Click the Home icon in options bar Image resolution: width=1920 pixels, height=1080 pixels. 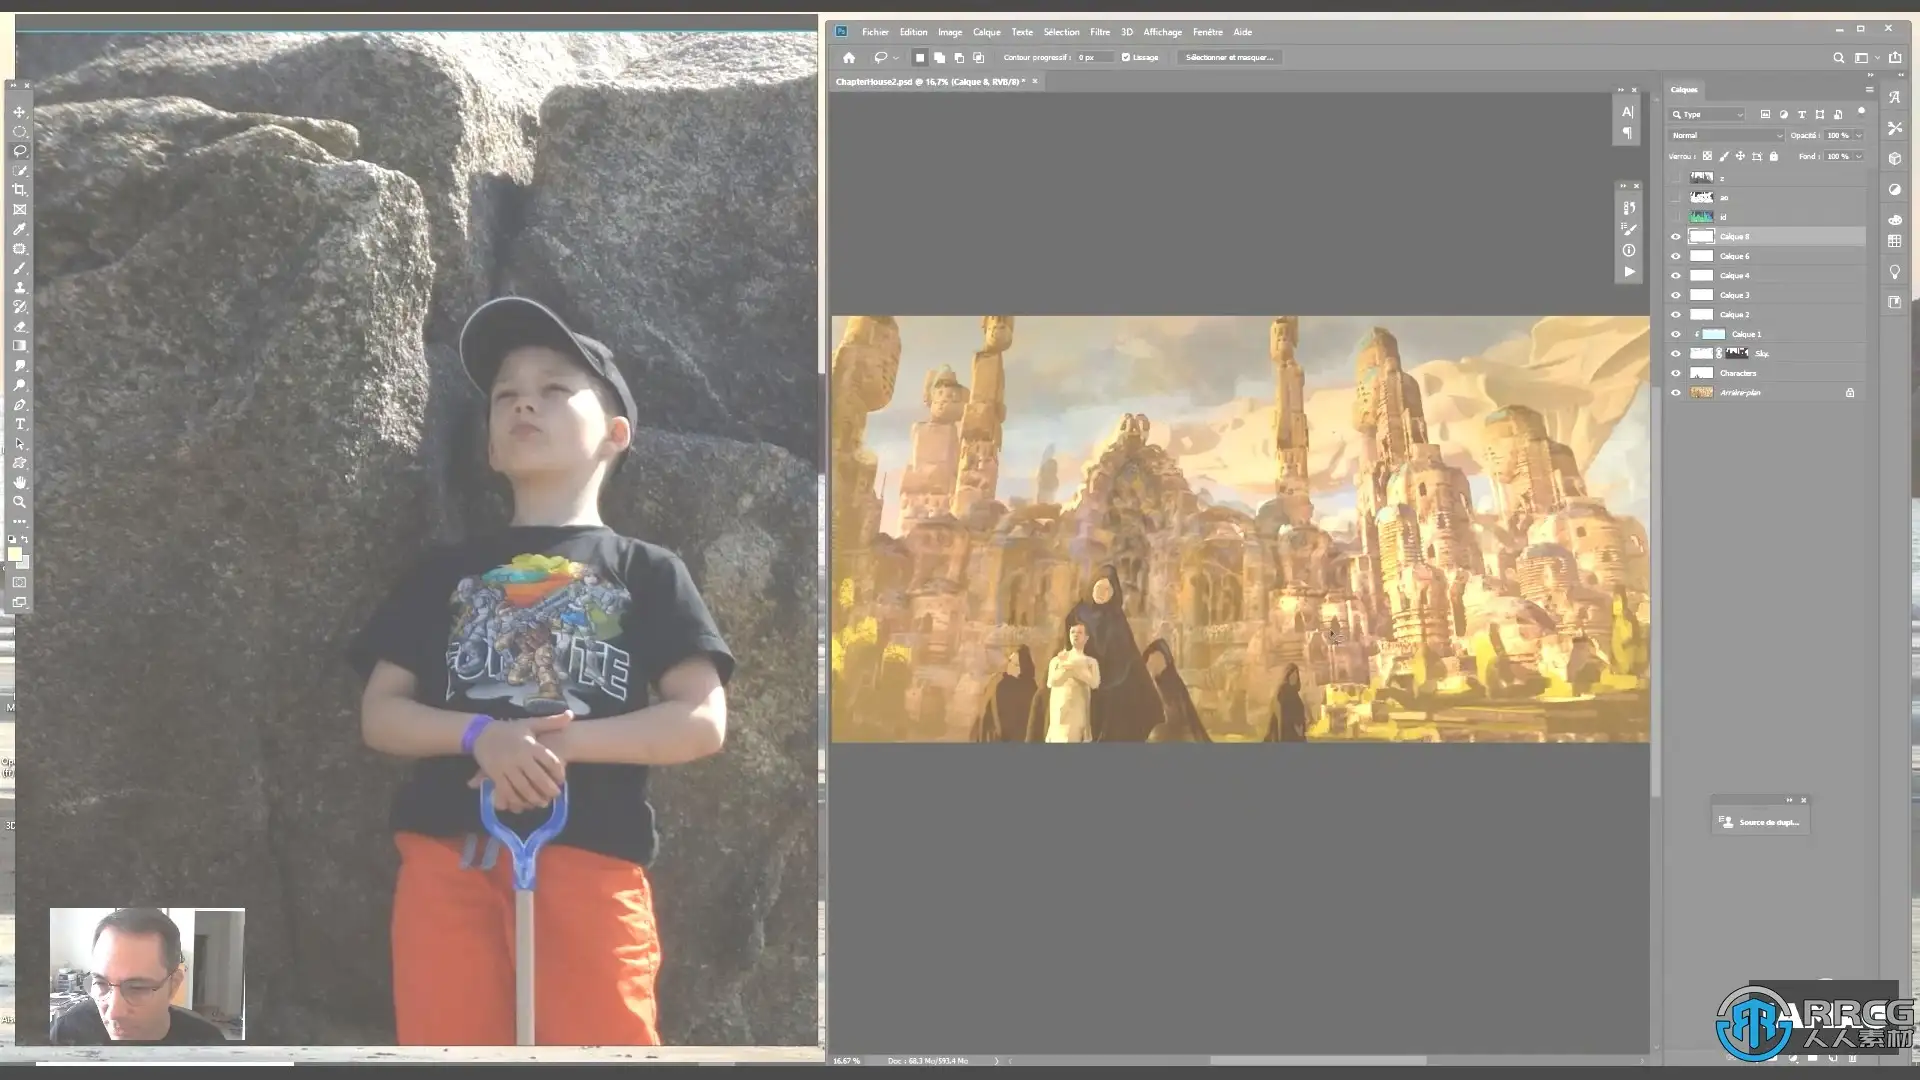(x=849, y=58)
